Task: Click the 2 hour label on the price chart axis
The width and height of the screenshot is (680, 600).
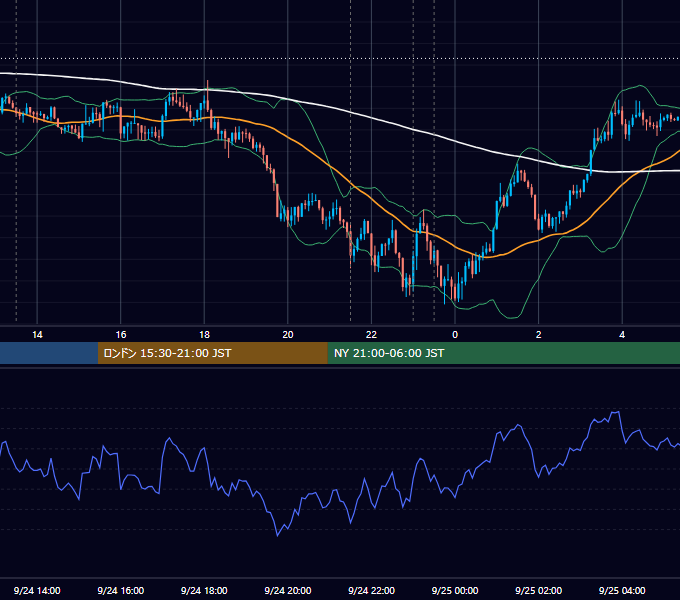Action: pos(538,334)
